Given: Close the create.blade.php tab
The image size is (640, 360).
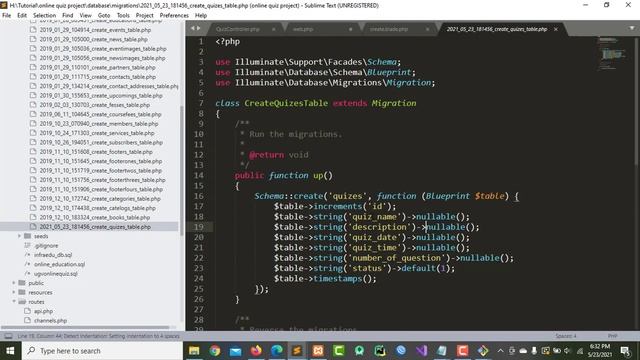Looking at the screenshot, I should [x=427, y=29].
